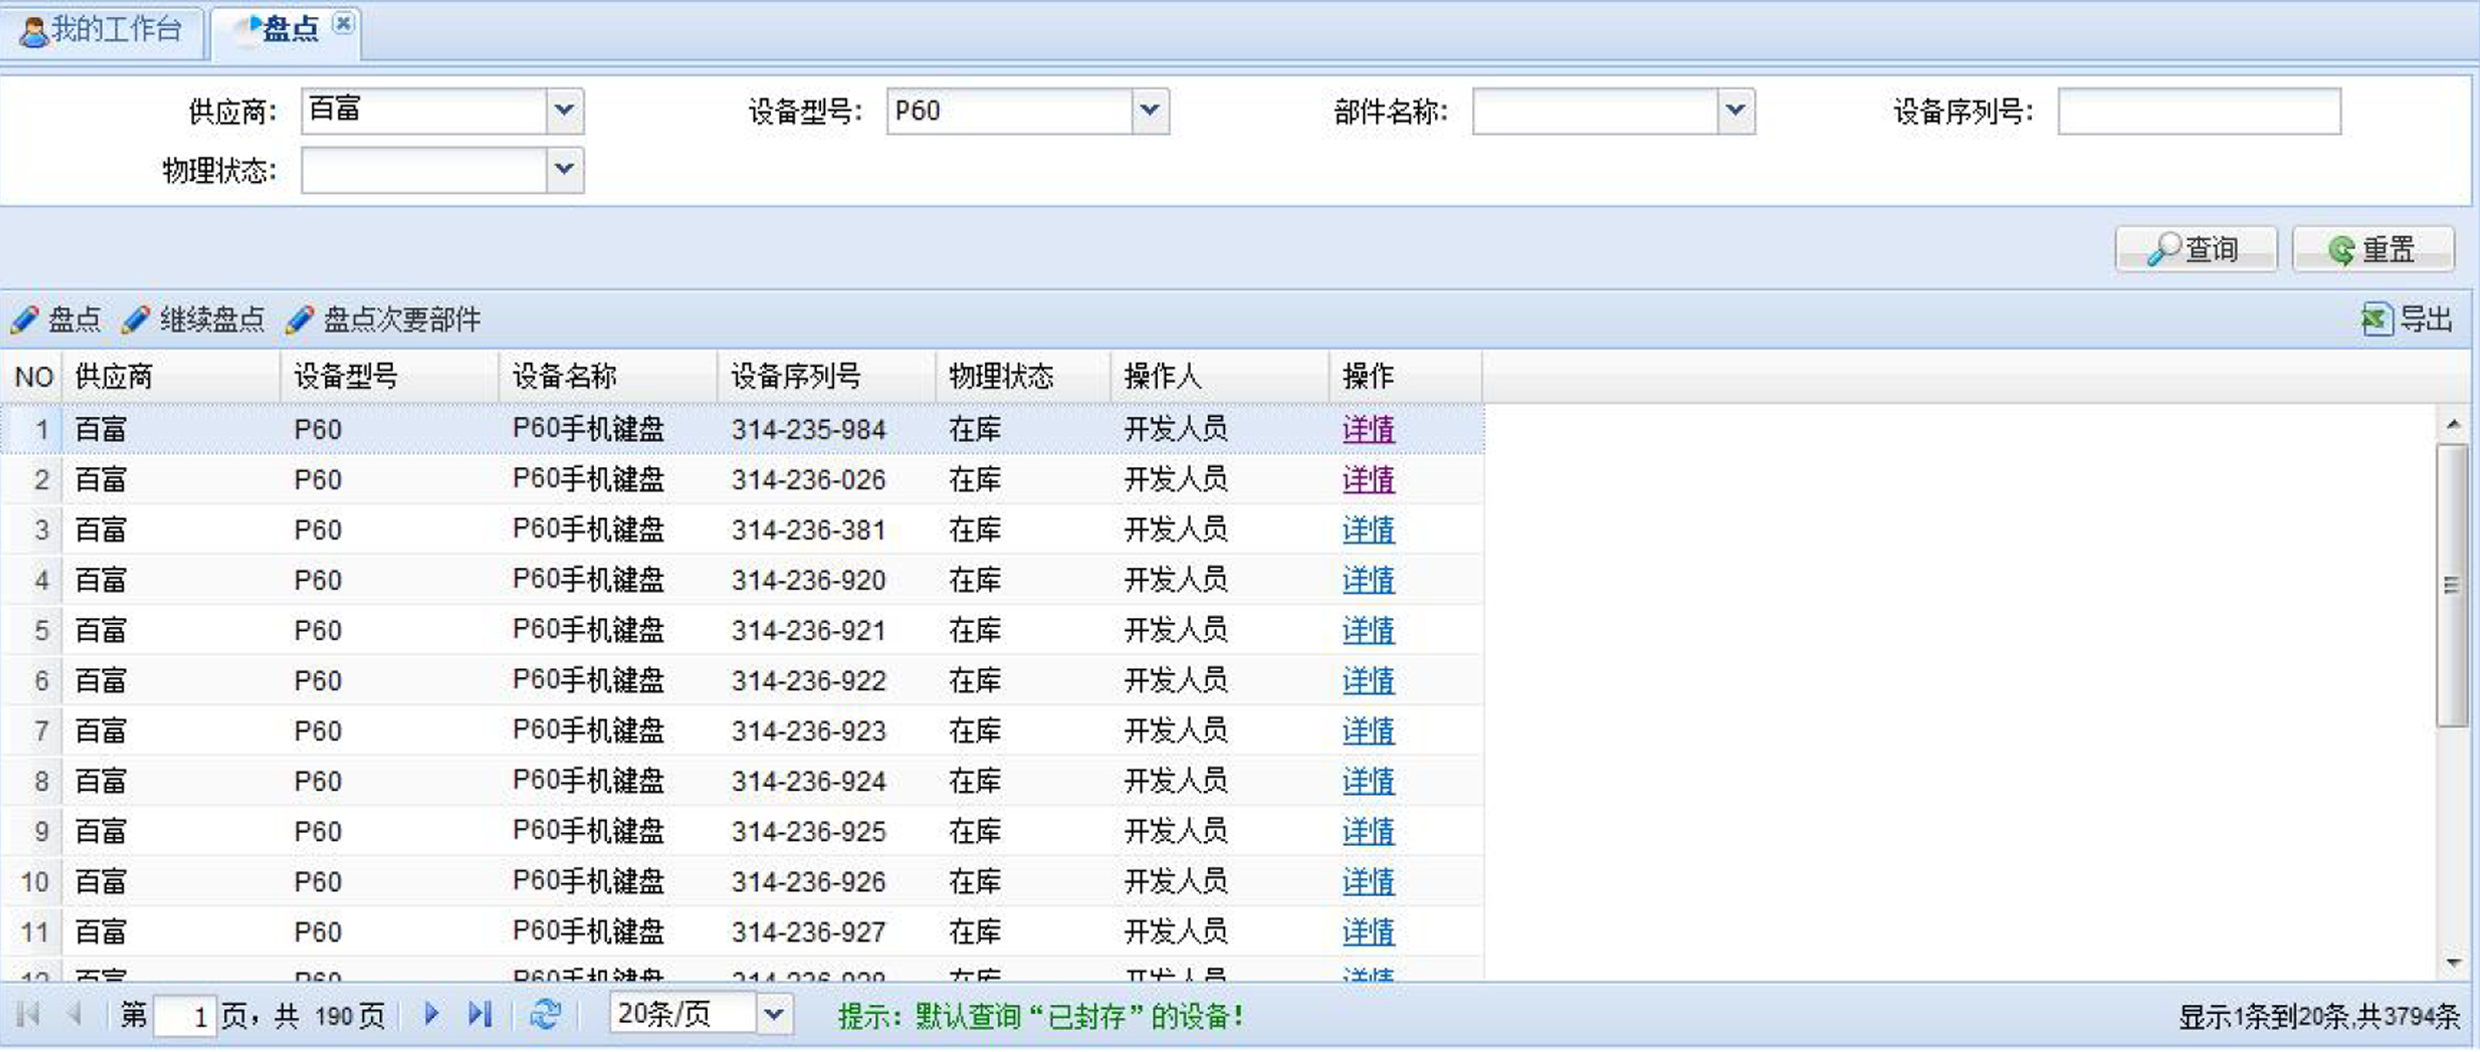The image size is (2480, 1052).
Task: Click the 盘点 pencil toolbar icon
Action: [25, 320]
